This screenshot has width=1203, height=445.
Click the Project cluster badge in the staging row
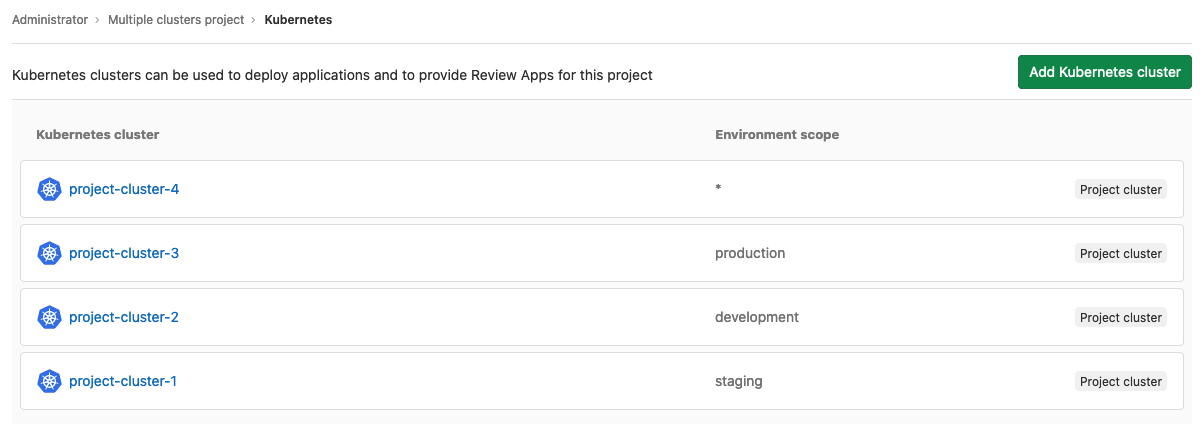click(1120, 382)
